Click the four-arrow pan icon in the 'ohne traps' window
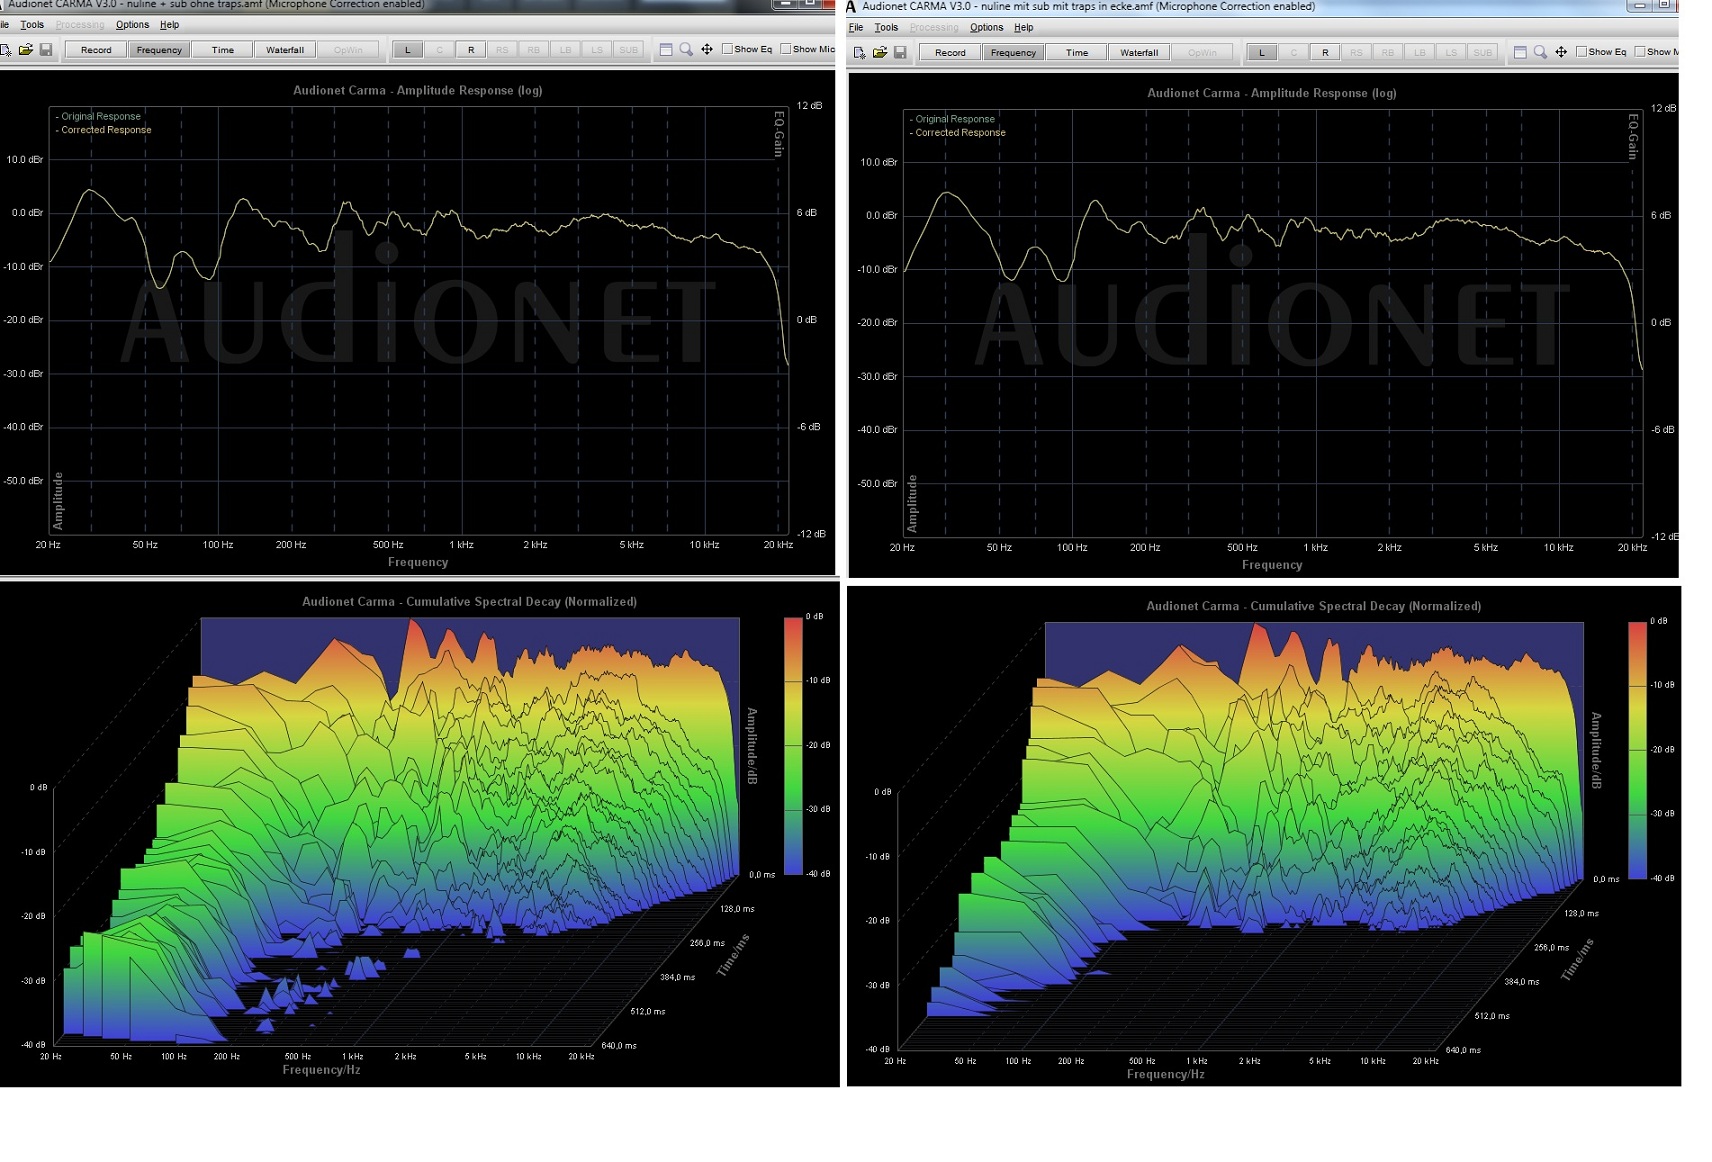Image resolution: width=1712 pixels, height=1162 pixels. (707, 49)
